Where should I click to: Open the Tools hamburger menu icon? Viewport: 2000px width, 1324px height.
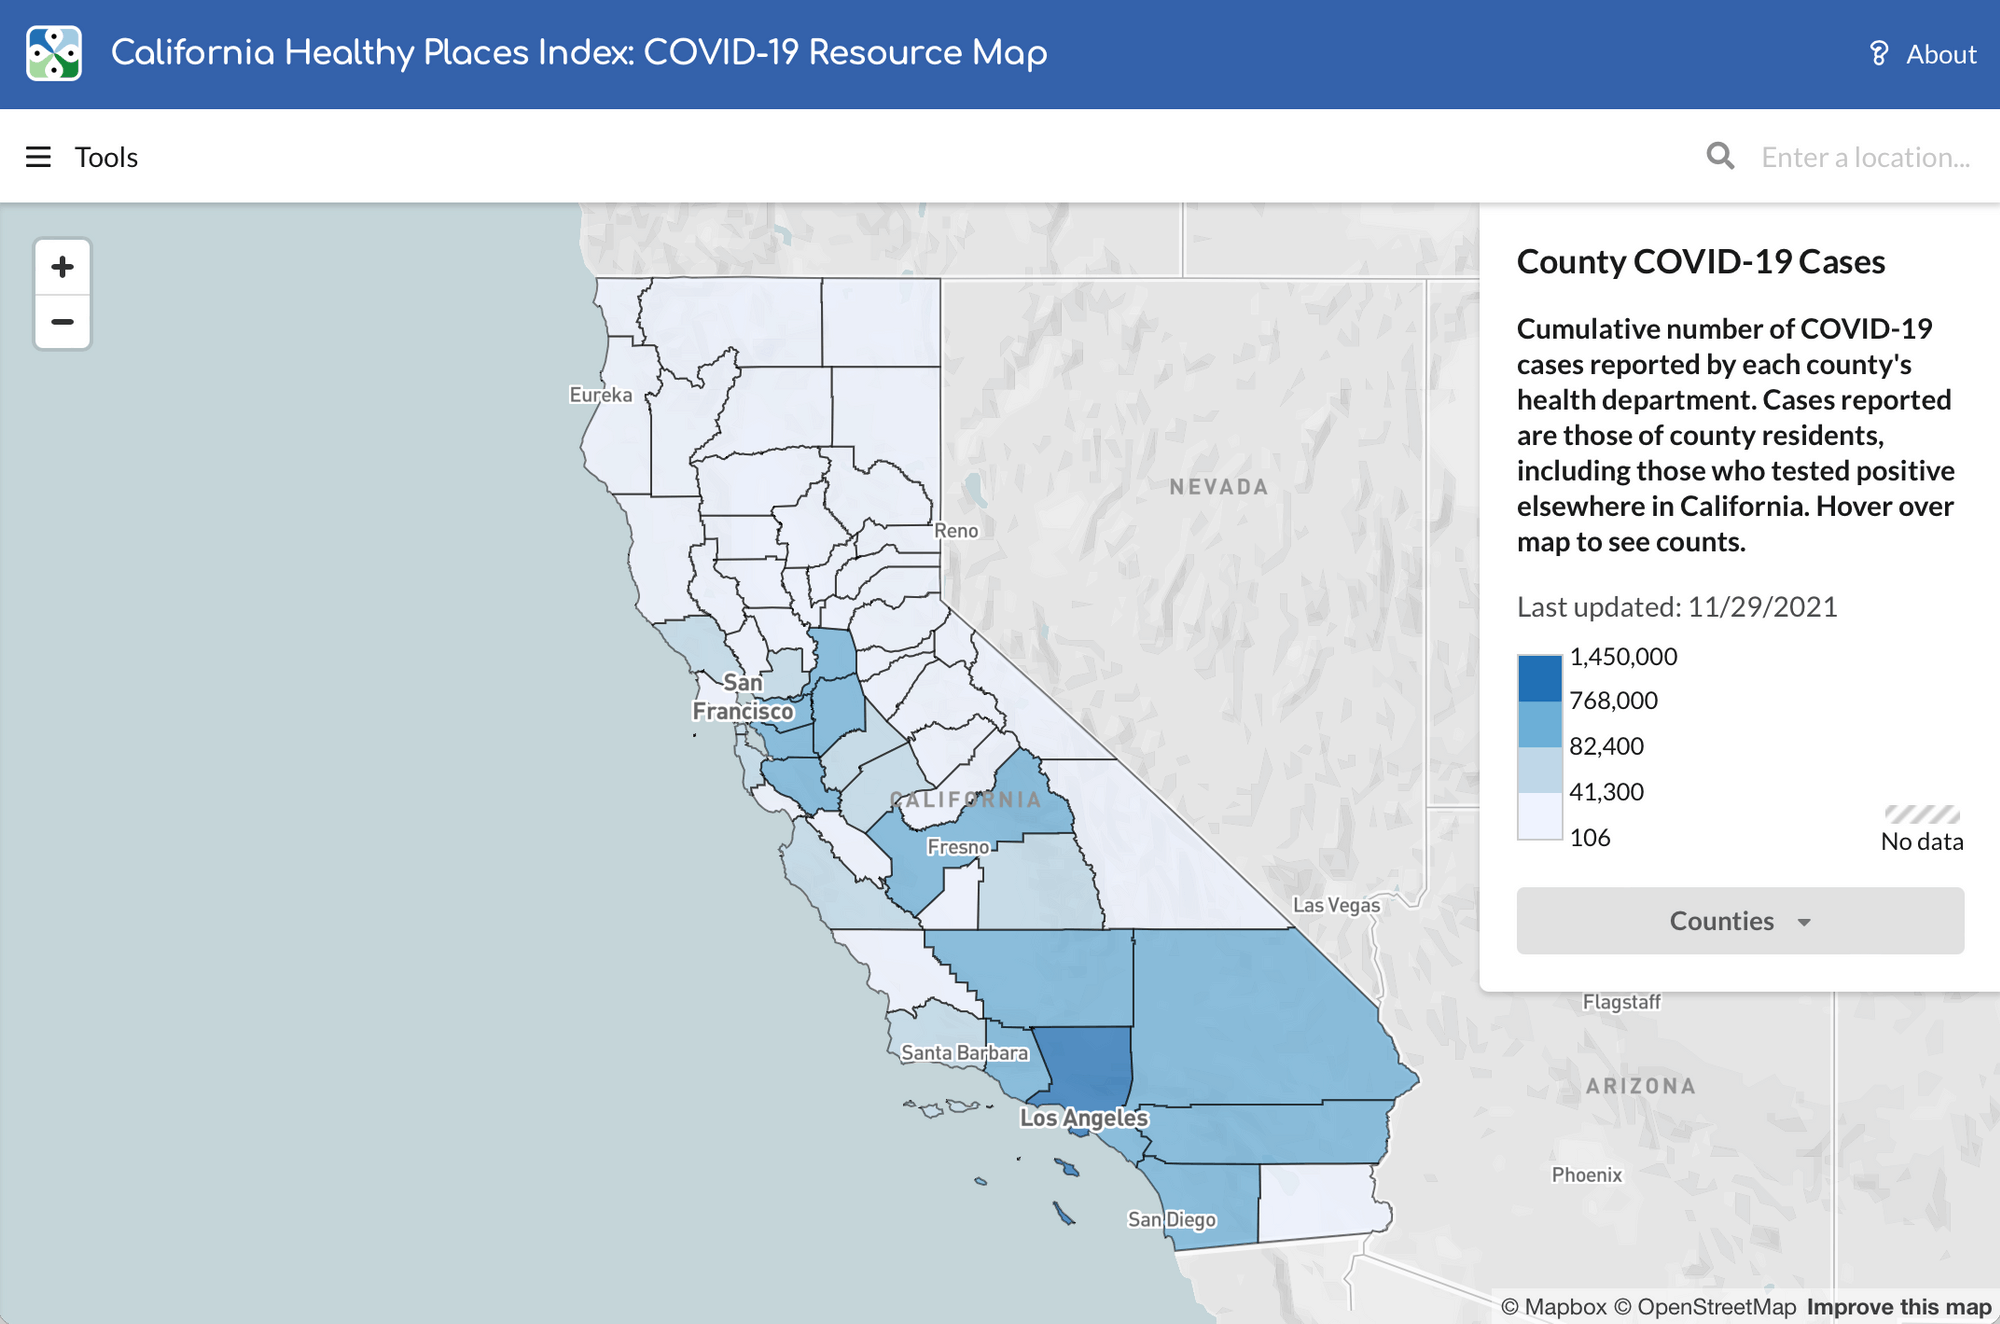[x=38, y=156]
